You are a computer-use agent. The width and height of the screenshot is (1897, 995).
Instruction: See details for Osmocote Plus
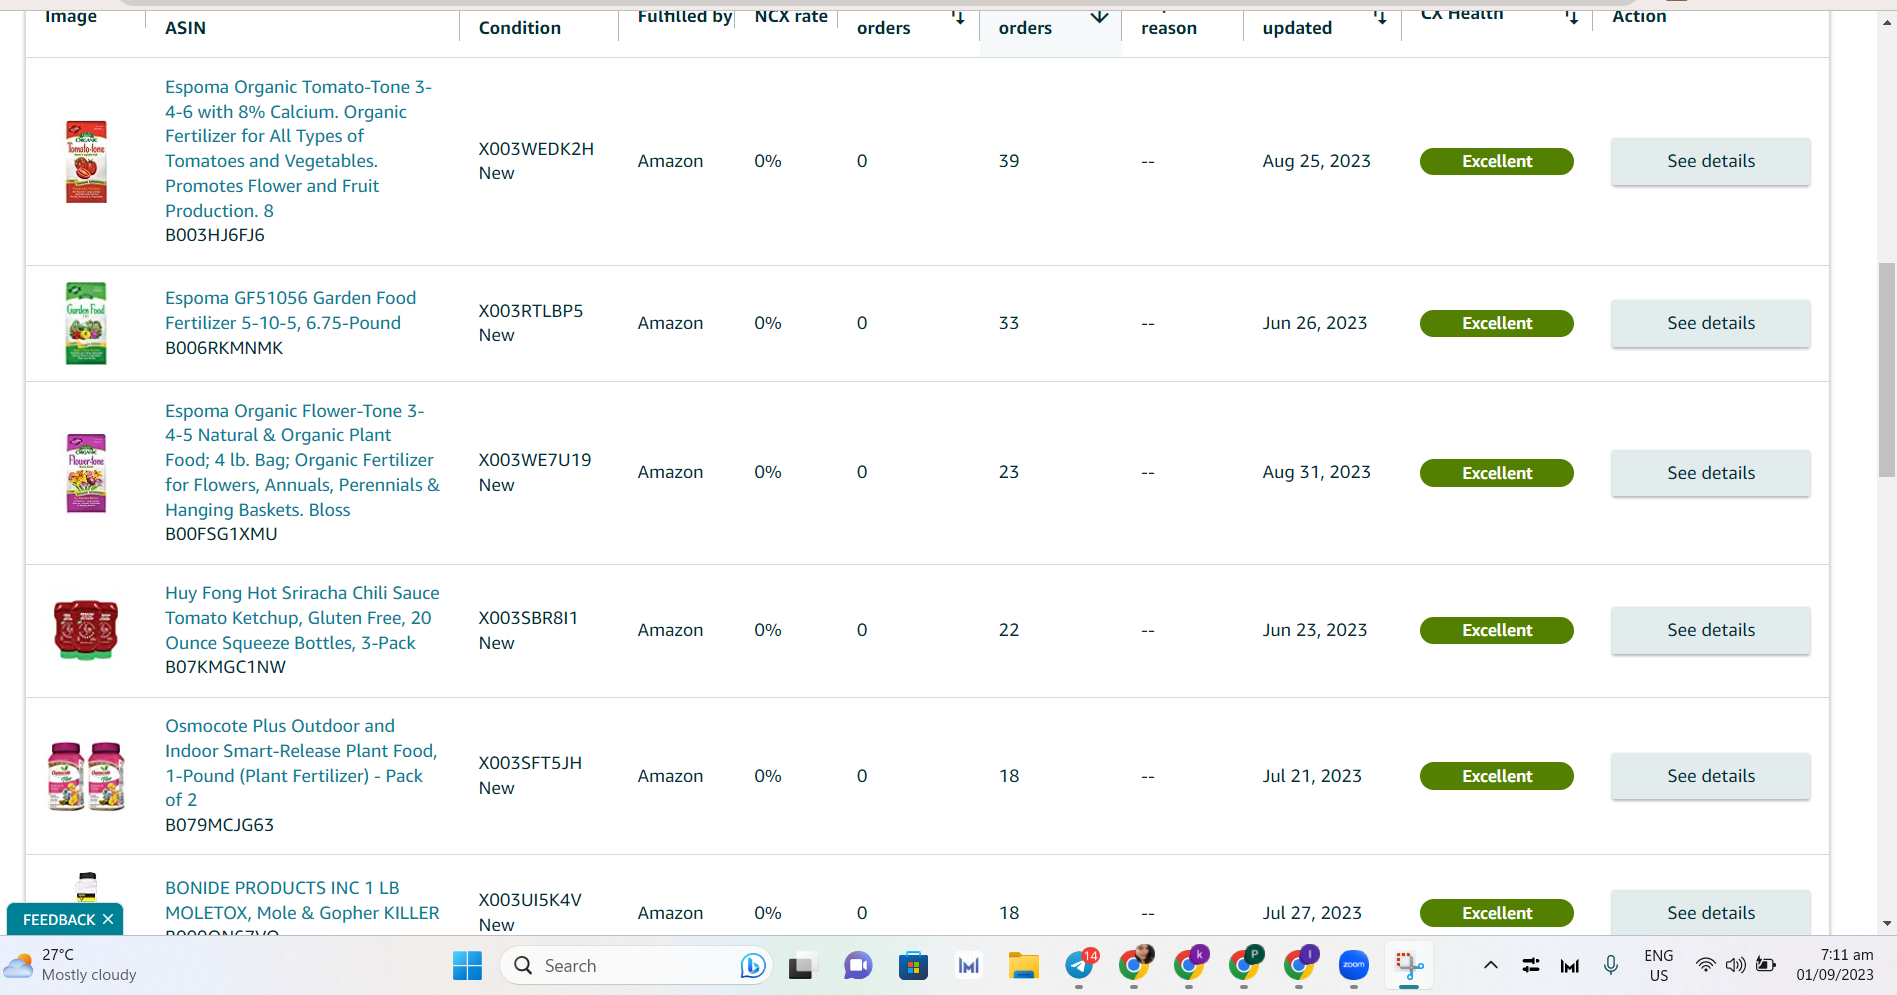click(x=1710, y=776)
